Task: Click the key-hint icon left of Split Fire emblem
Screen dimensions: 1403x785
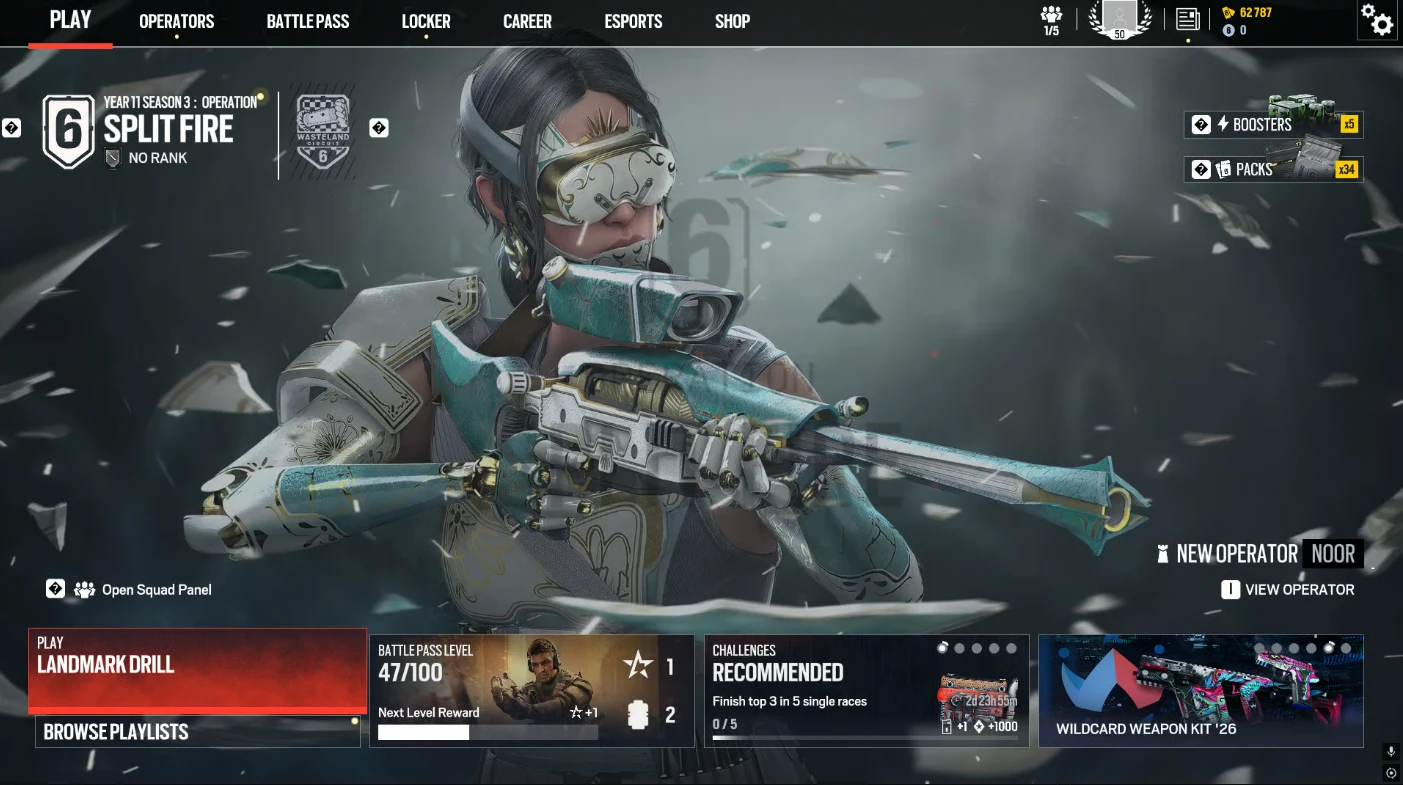Action: click(x=11, y=128)
